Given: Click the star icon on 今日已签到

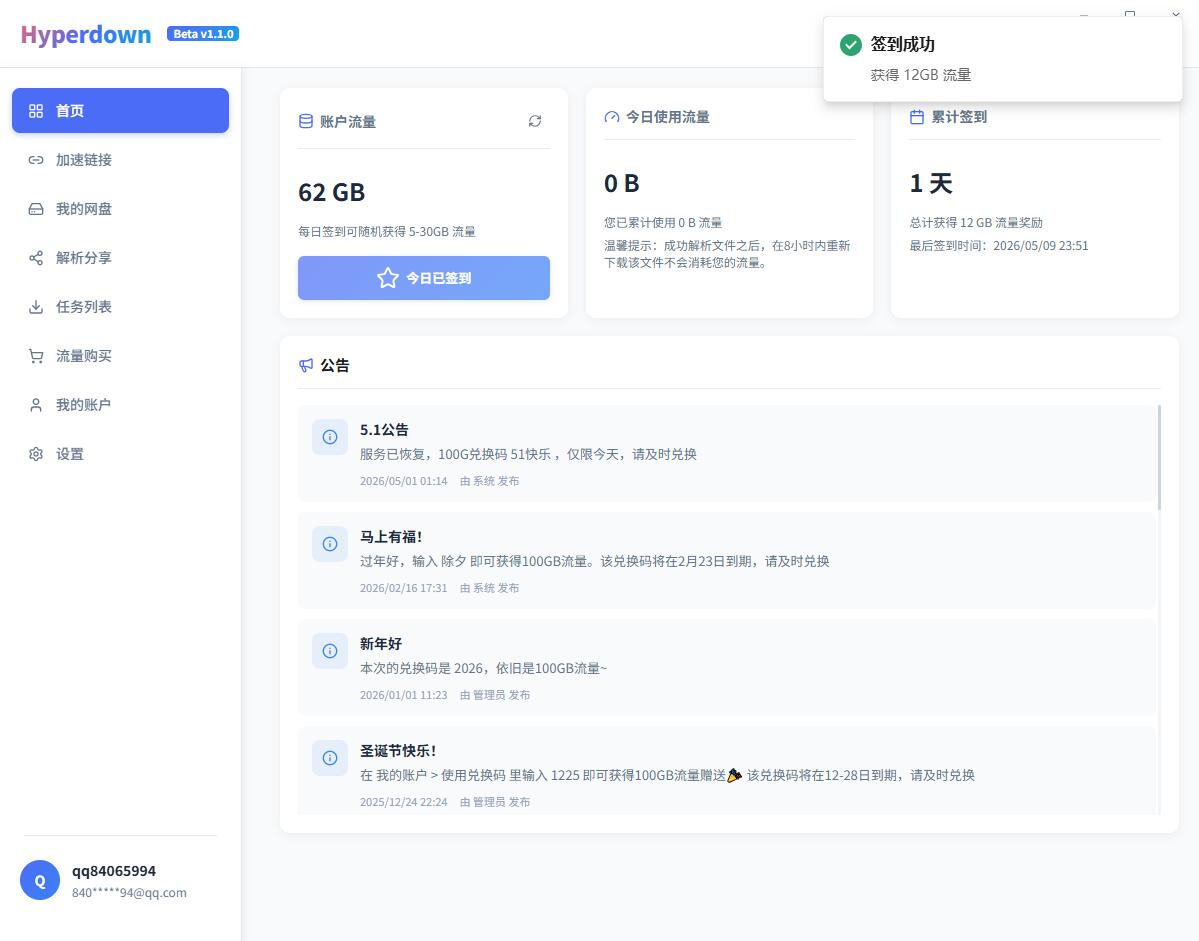Looking at the screenshot, I should (388, 277).
